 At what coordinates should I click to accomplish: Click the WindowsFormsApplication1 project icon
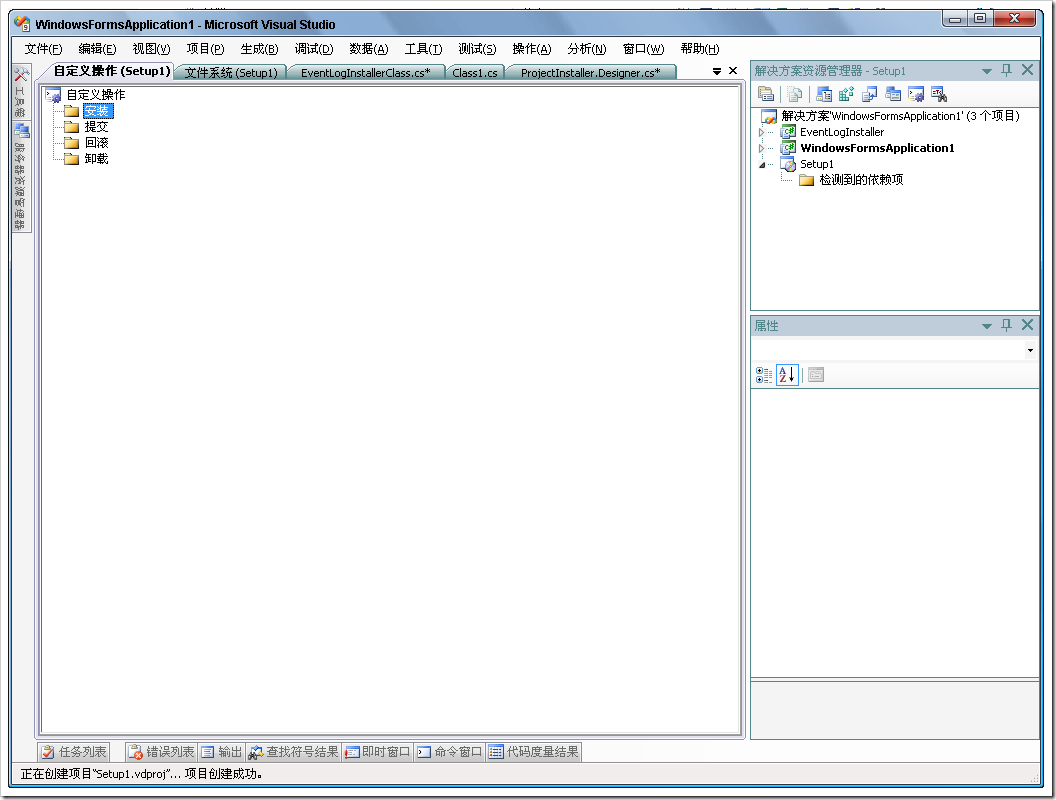click(x=788, y=148)
